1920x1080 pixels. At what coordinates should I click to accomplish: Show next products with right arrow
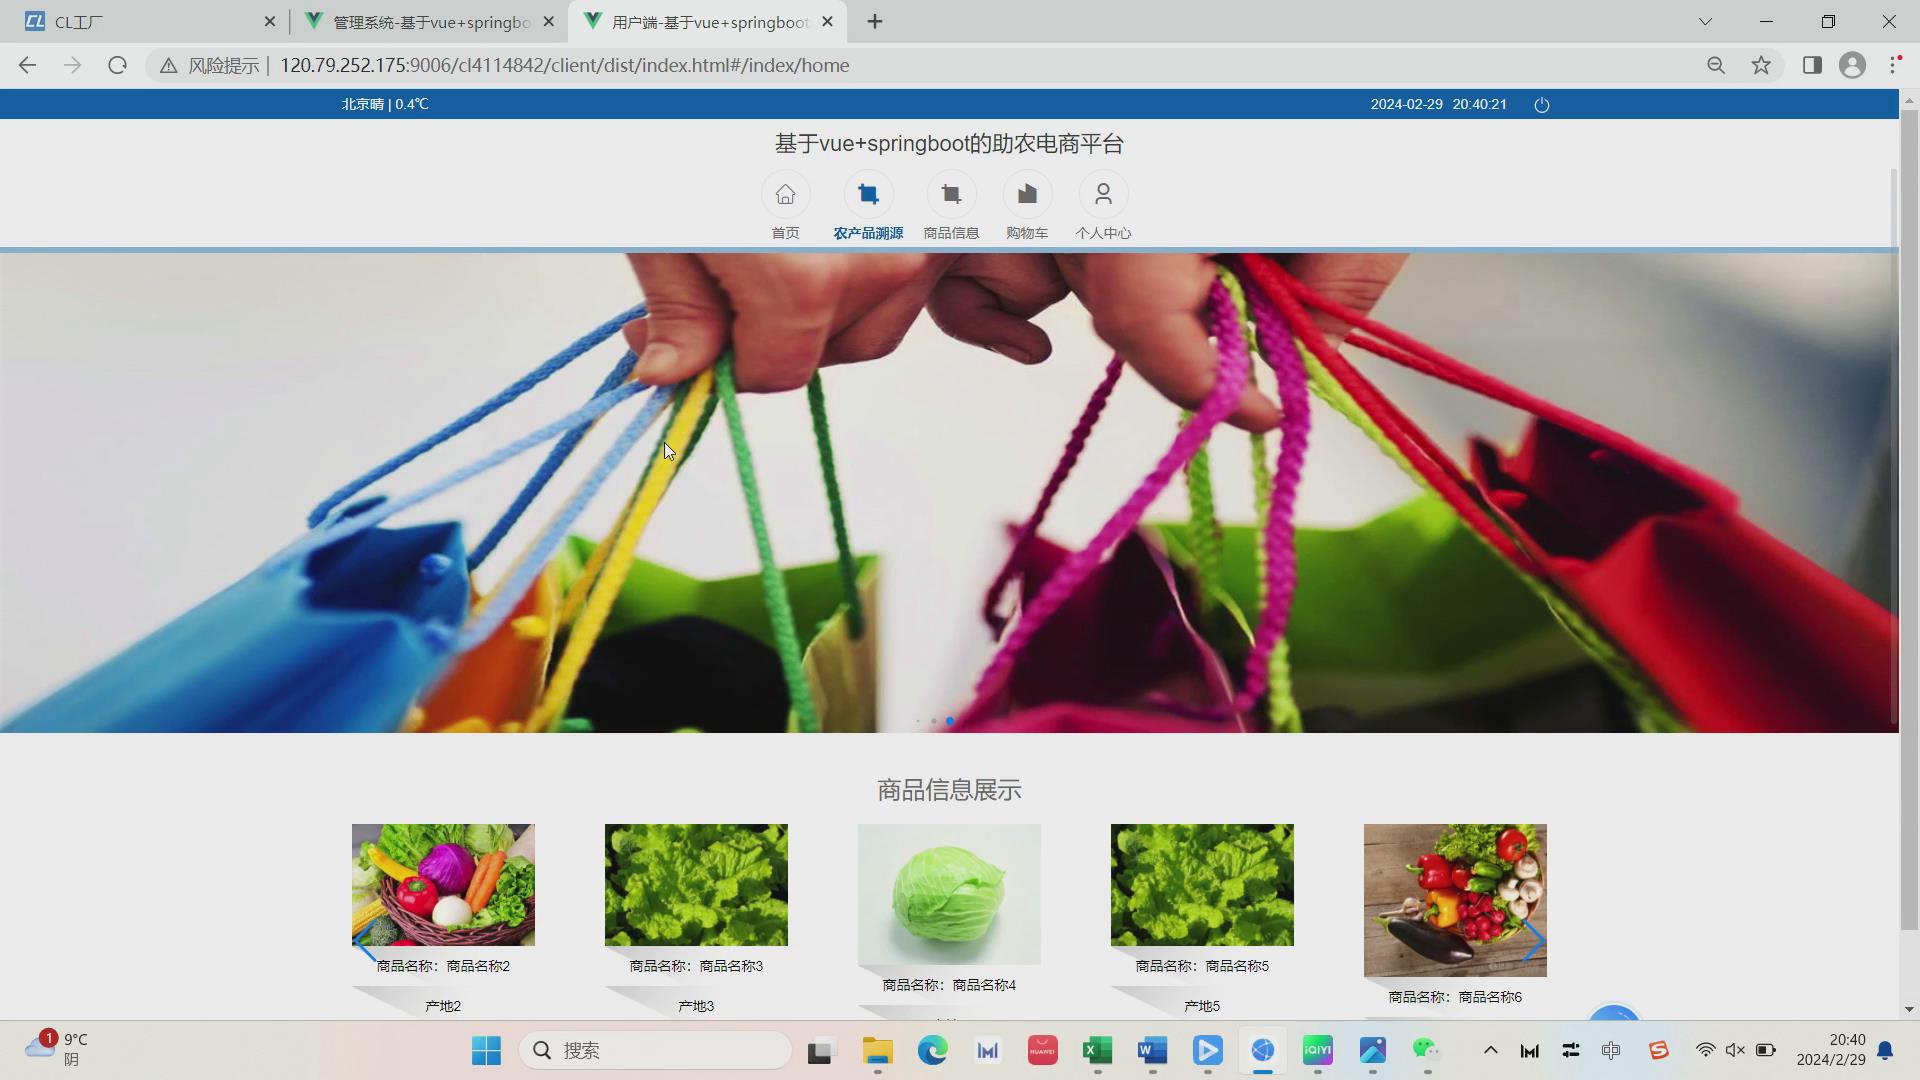pyautogui.click(x=1533, y=941)
